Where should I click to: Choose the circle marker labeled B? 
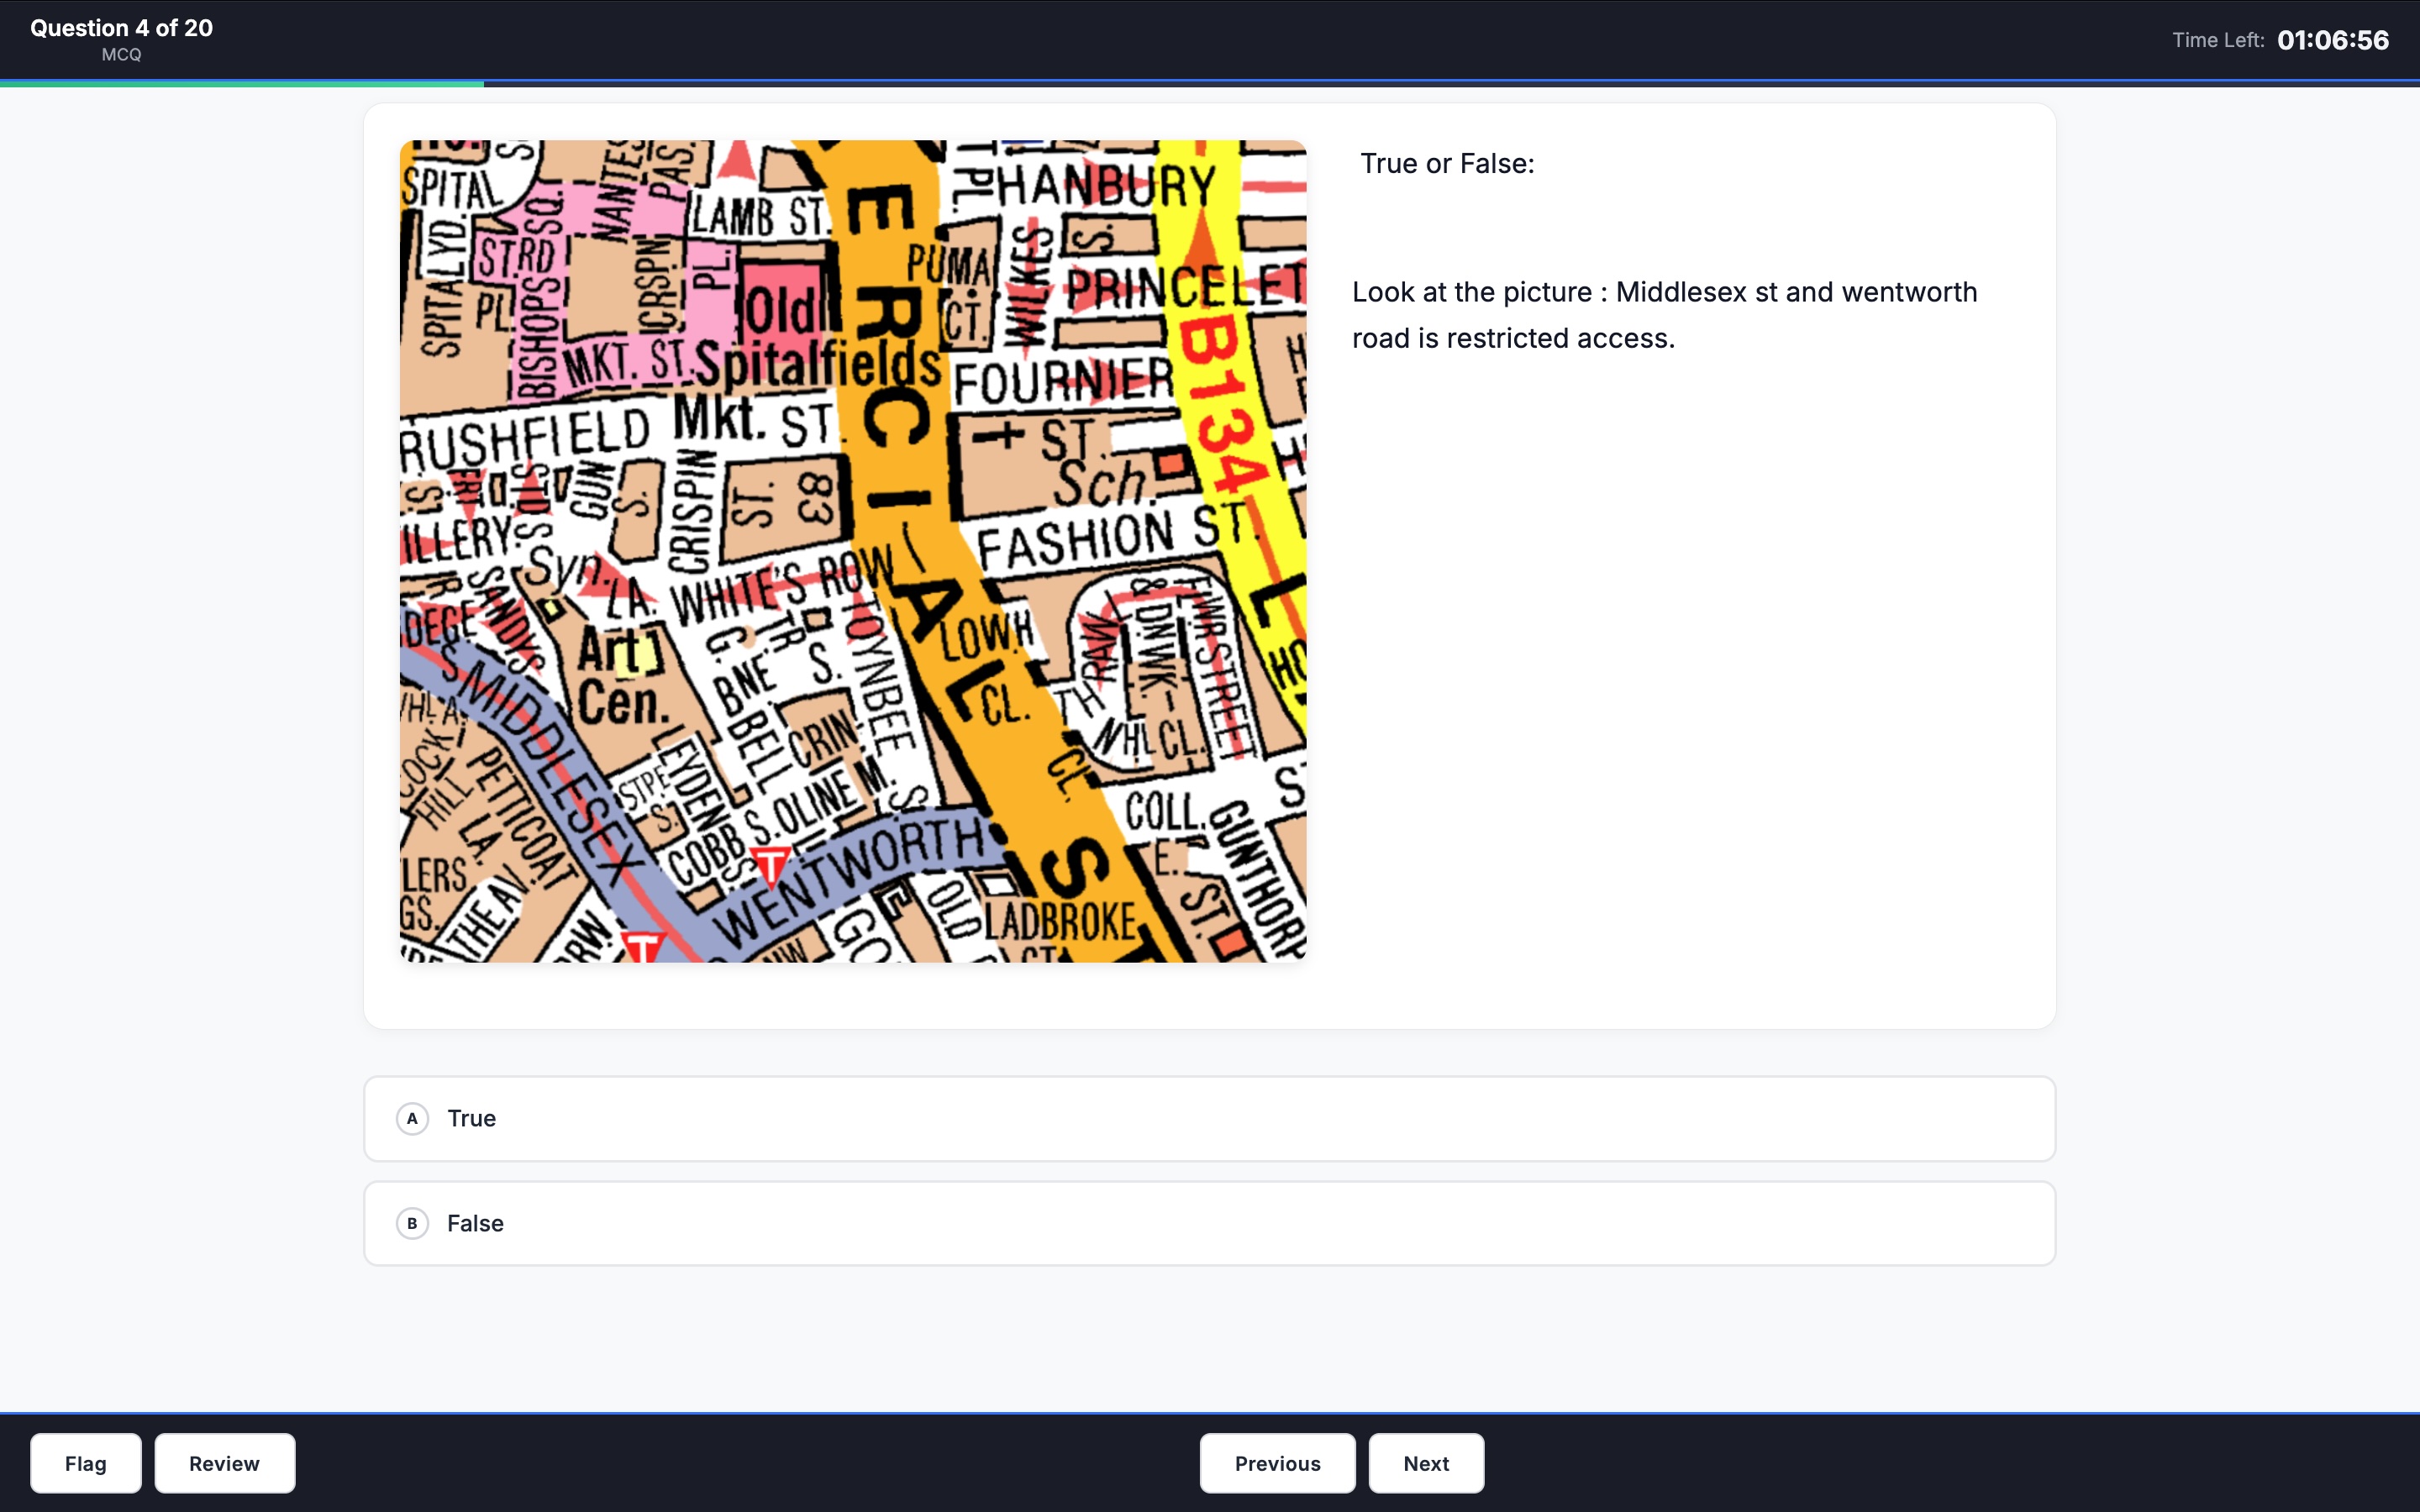coord(412,1223)
